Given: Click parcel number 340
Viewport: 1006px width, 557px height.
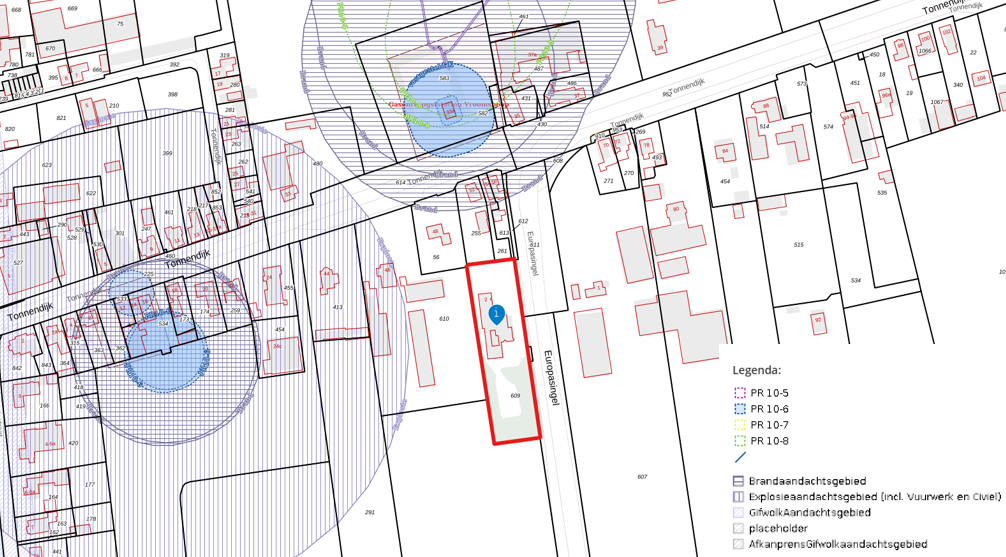Looking at the screenshot, I should (958, 85).
